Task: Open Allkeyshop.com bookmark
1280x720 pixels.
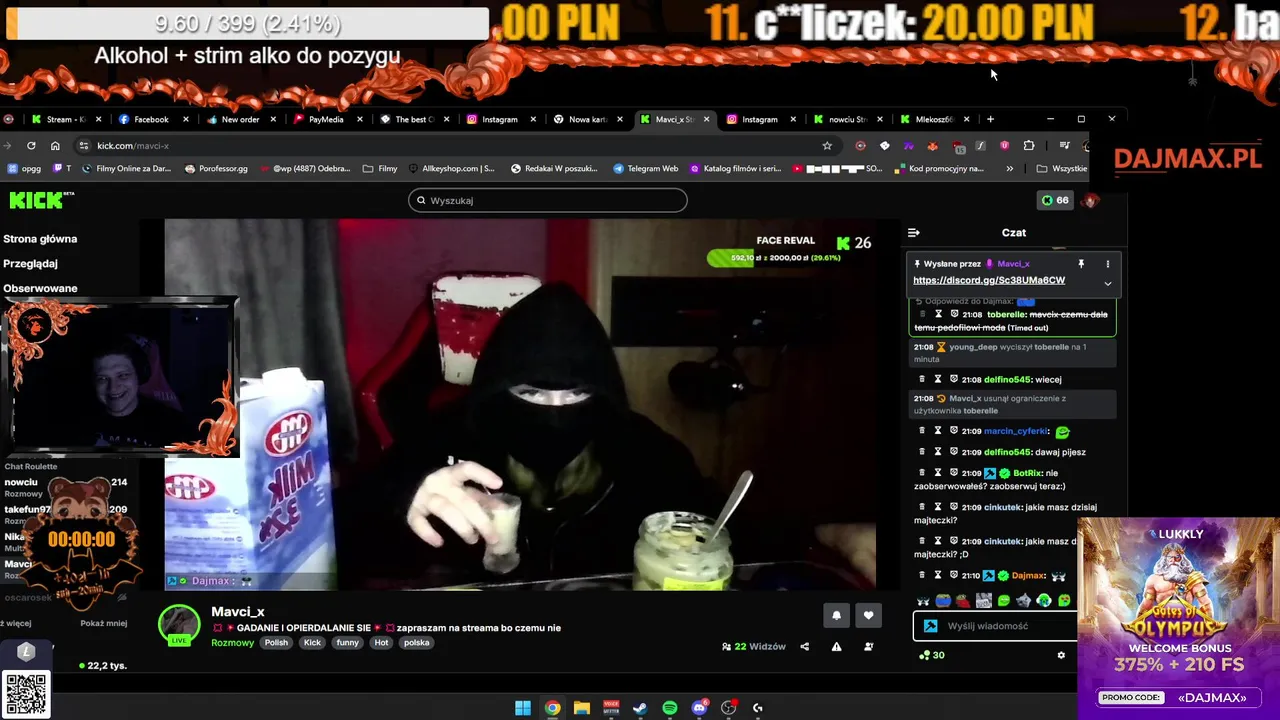Action: pyautogui.click(x=451, y=168)
